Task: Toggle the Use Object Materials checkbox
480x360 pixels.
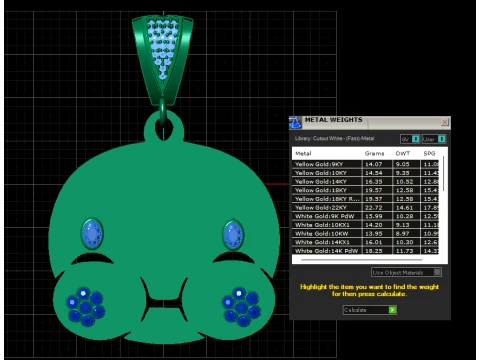Action: pos(437,272)
